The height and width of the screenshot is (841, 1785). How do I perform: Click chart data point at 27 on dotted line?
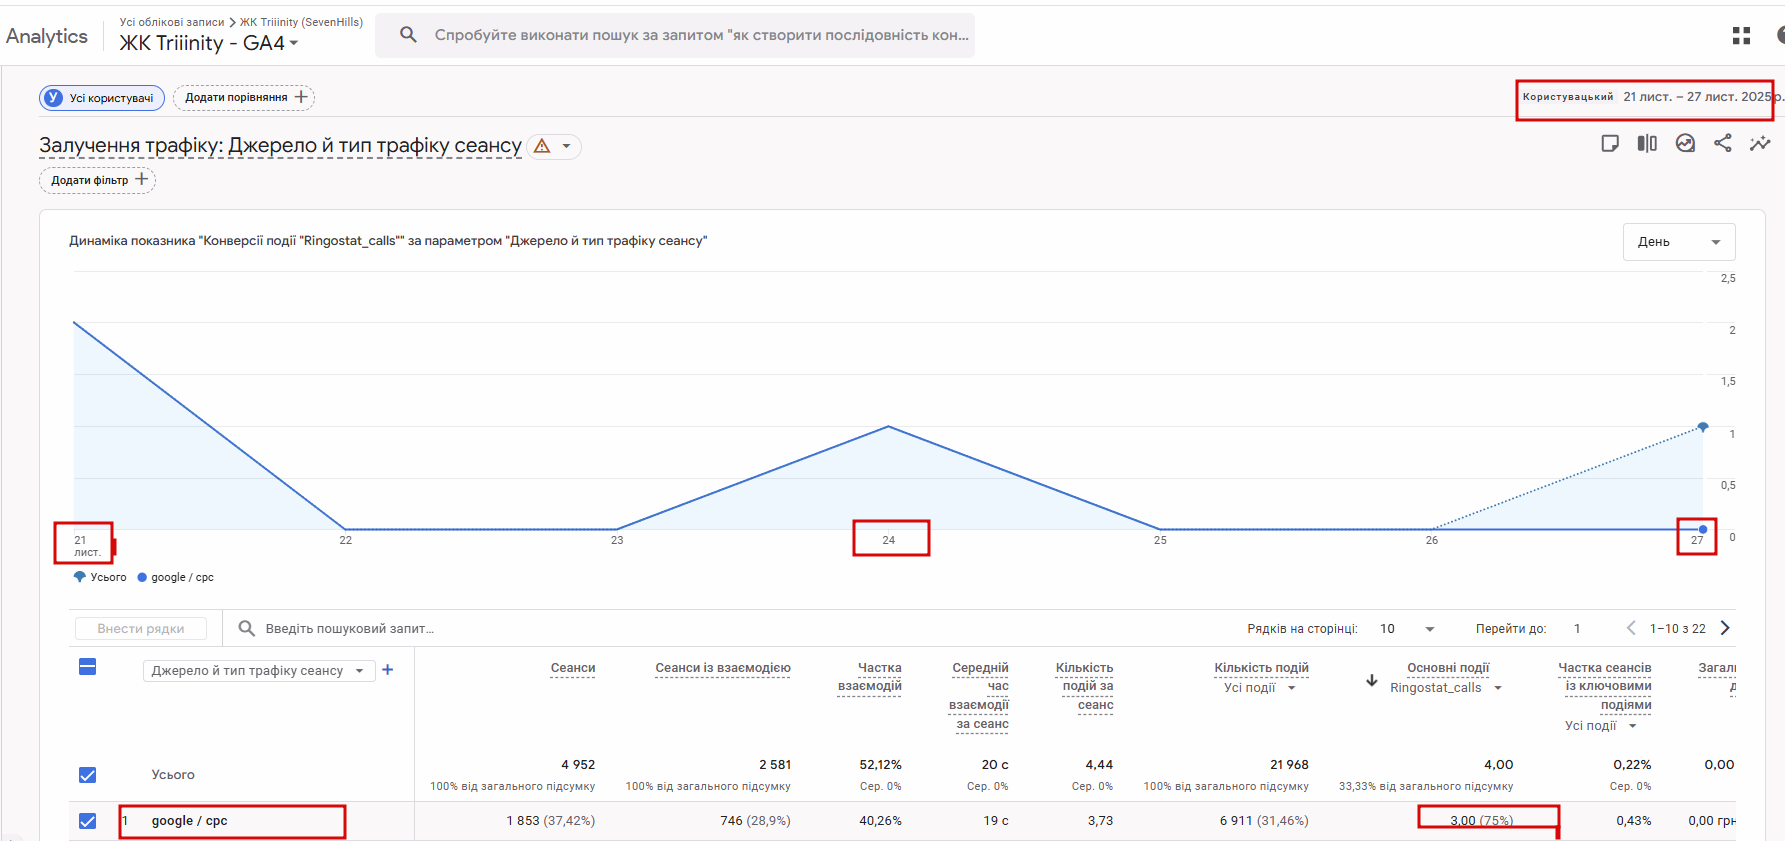coord(1703,427)
